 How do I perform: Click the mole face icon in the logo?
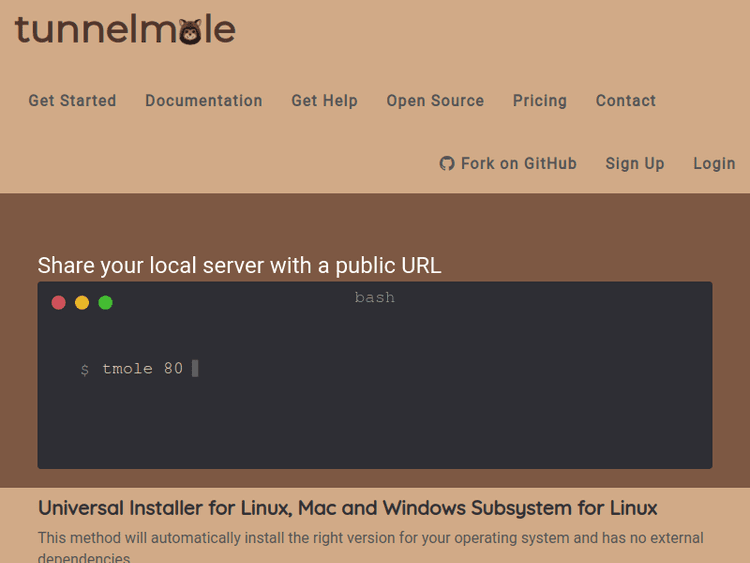(x=190, y=29)
